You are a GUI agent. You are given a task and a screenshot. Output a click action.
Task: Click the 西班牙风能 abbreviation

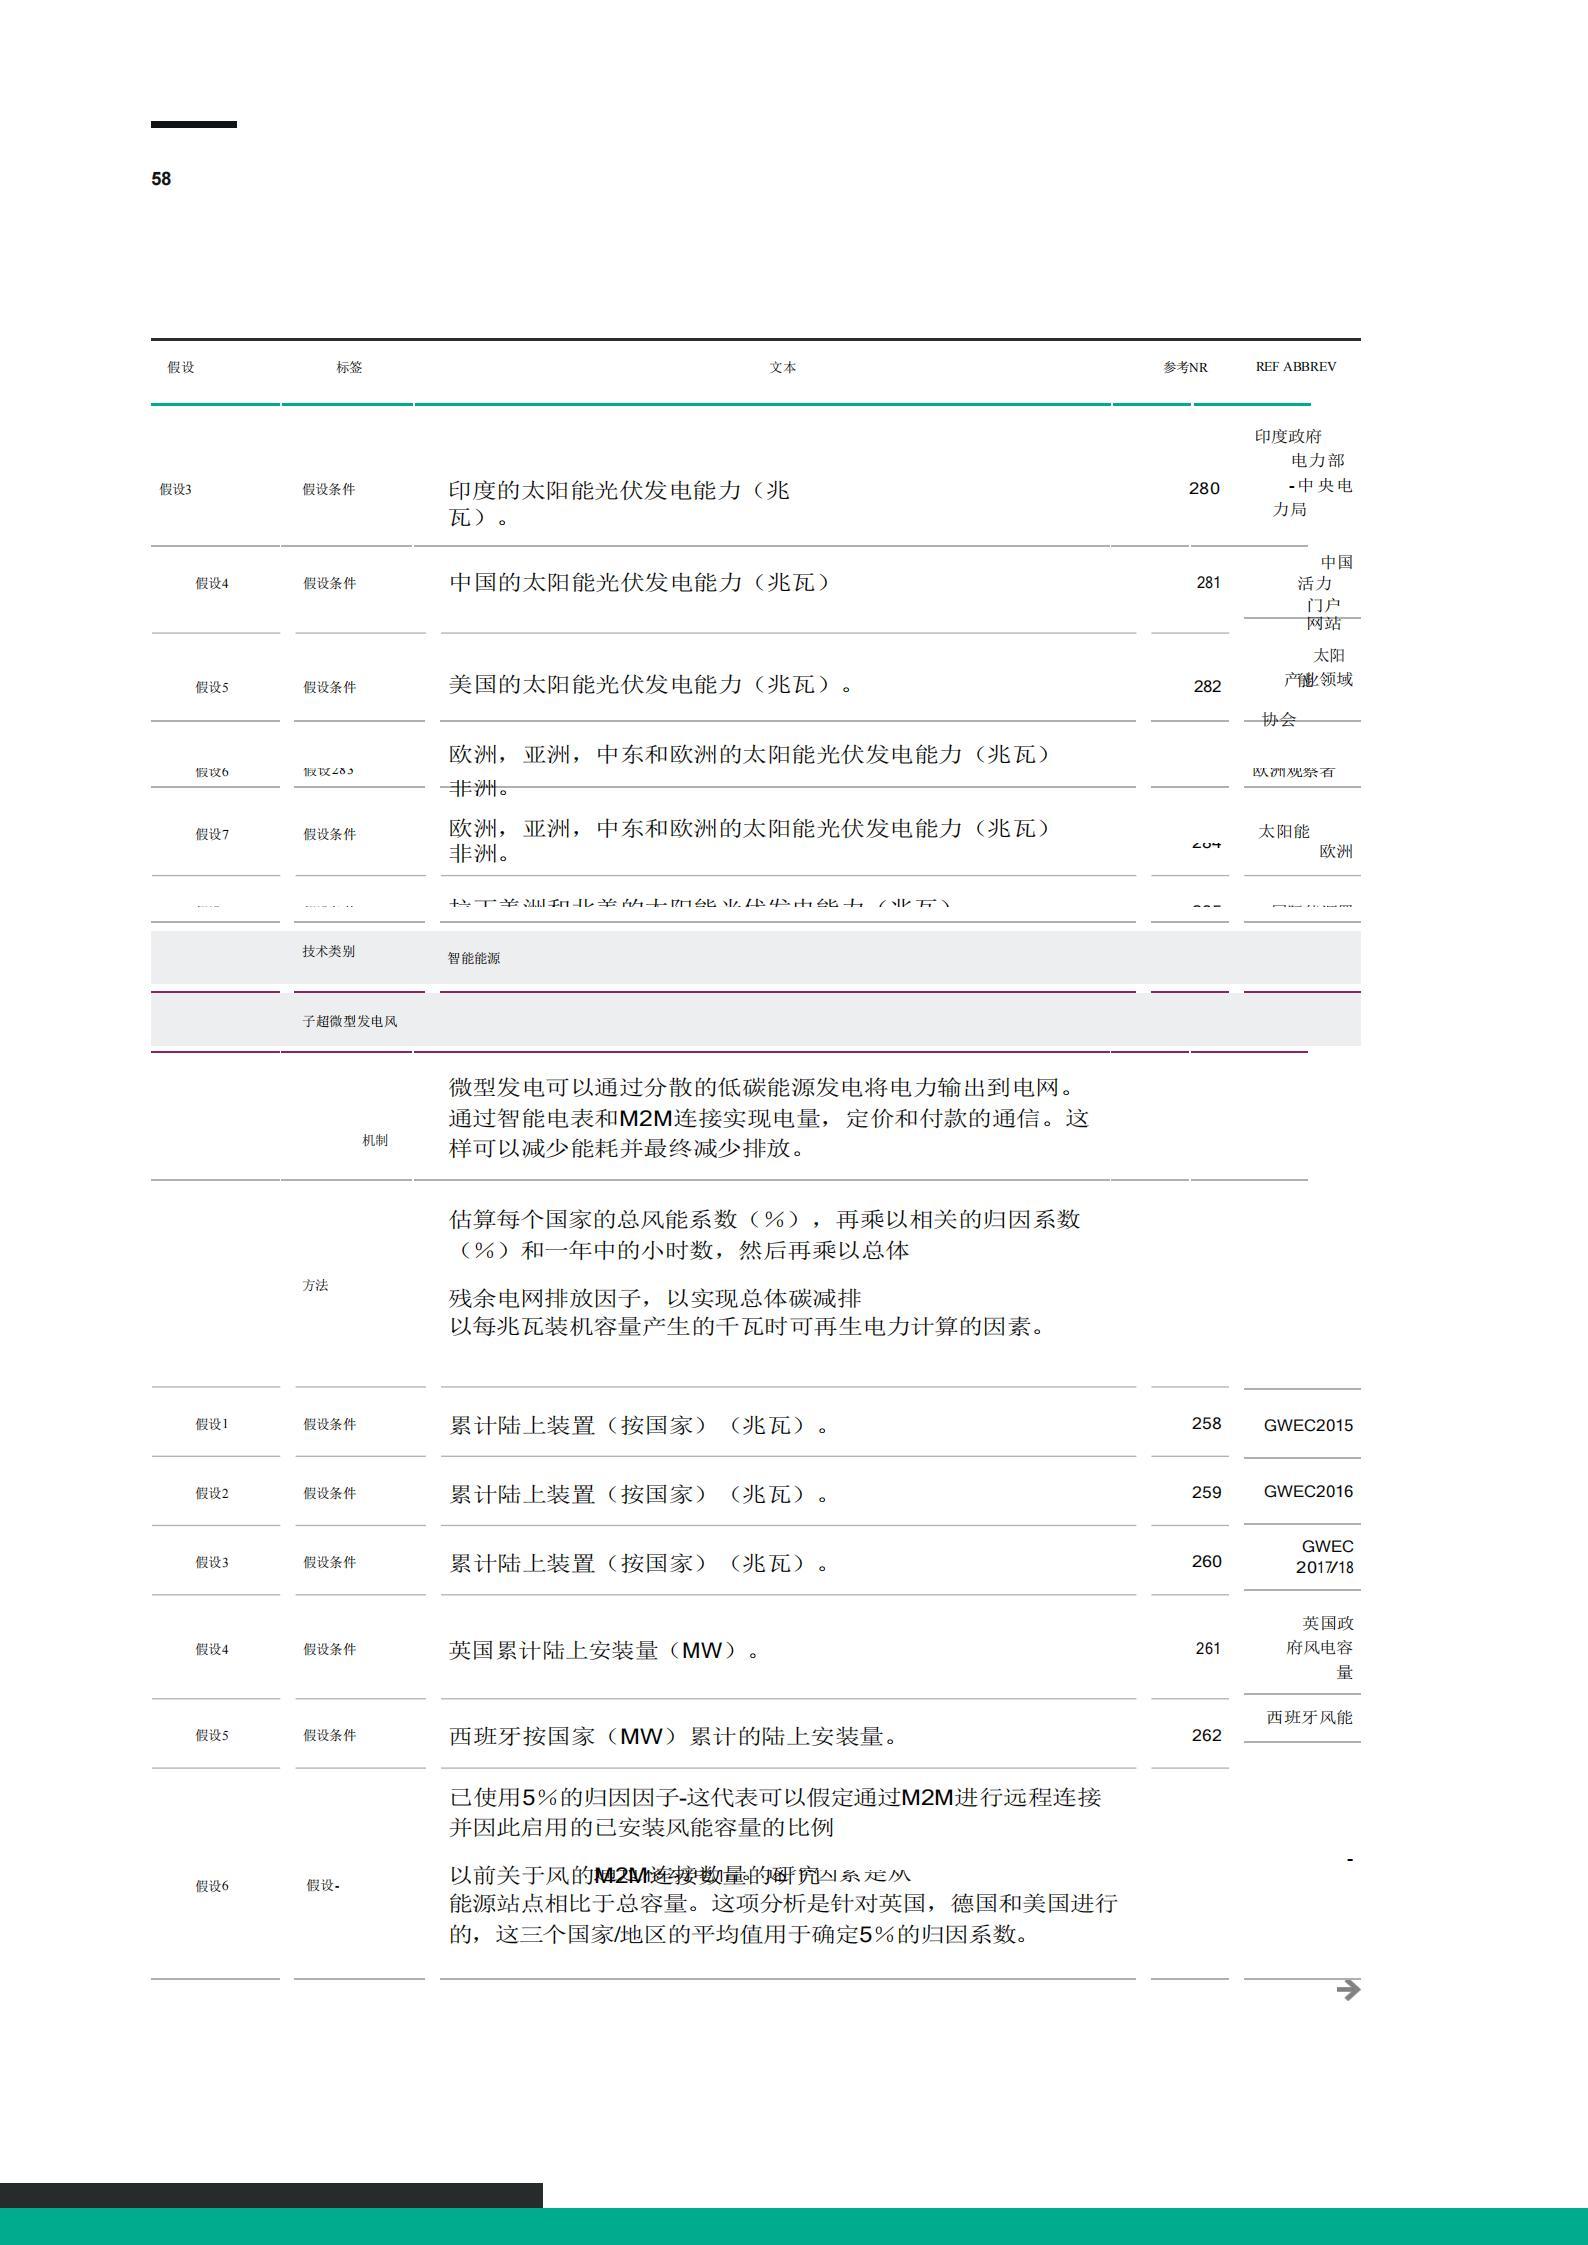click(x=1310, y=1717)
